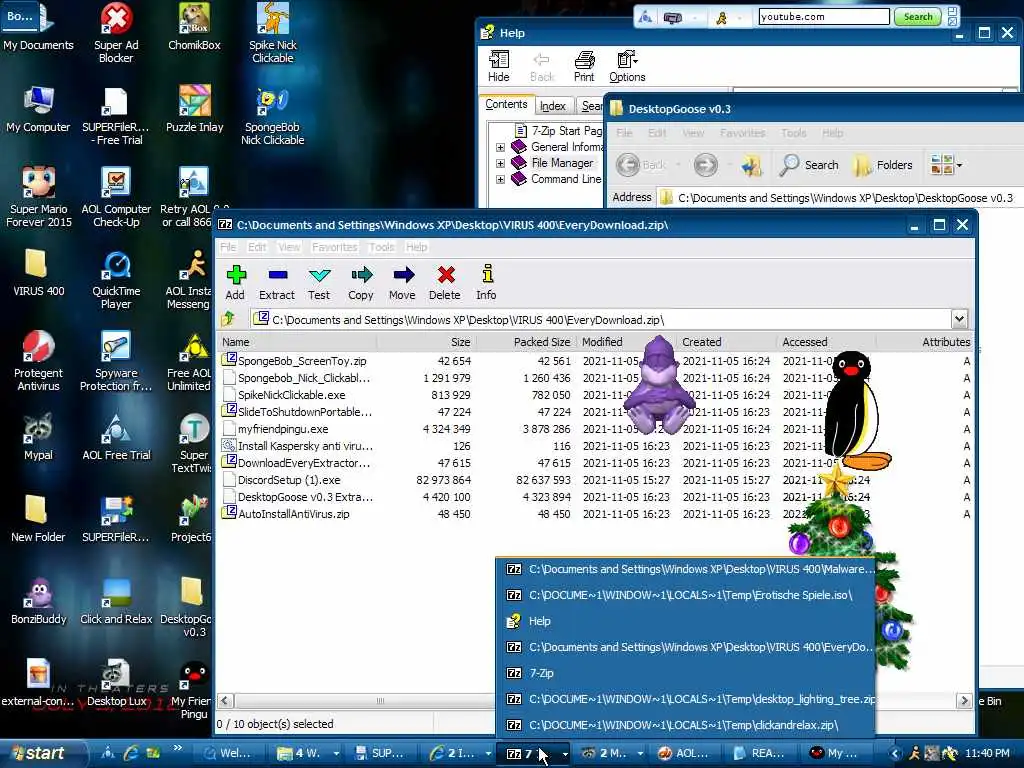Viewport: 1024px width, 768px height.
Task: Open Options in the Help window
Action: point(627,67)
